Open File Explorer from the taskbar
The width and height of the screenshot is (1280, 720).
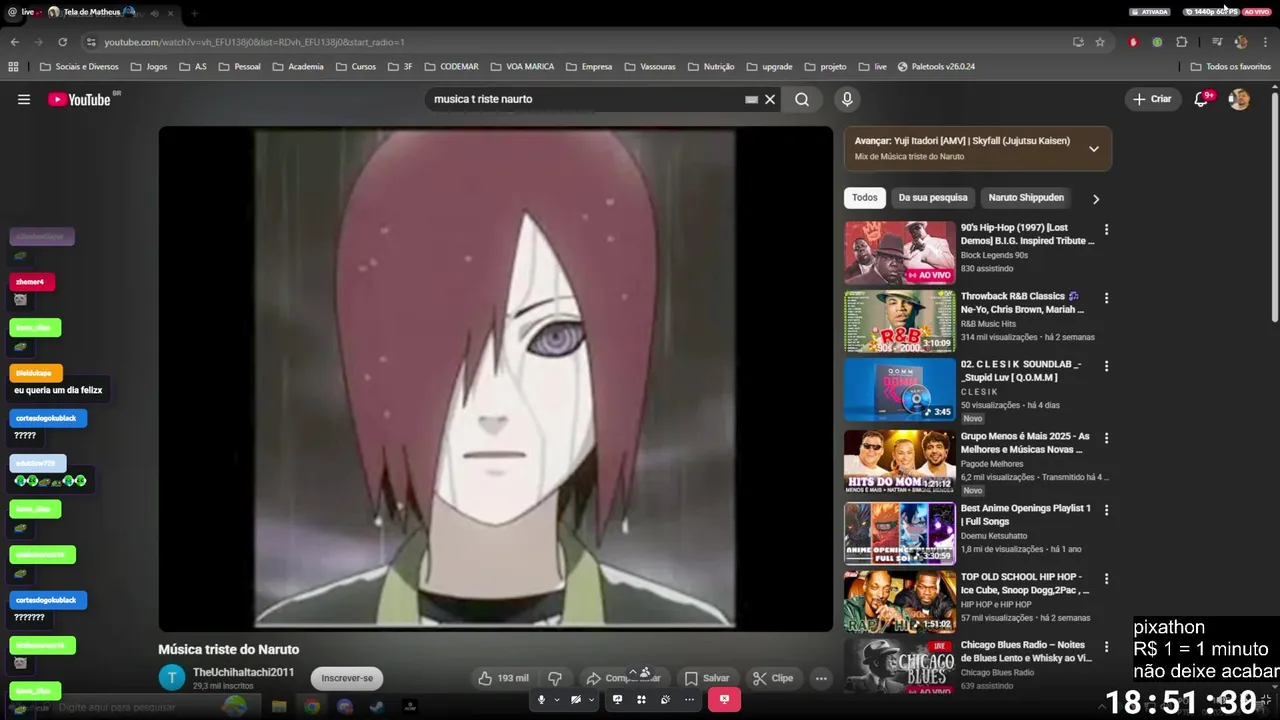[279, 707]
